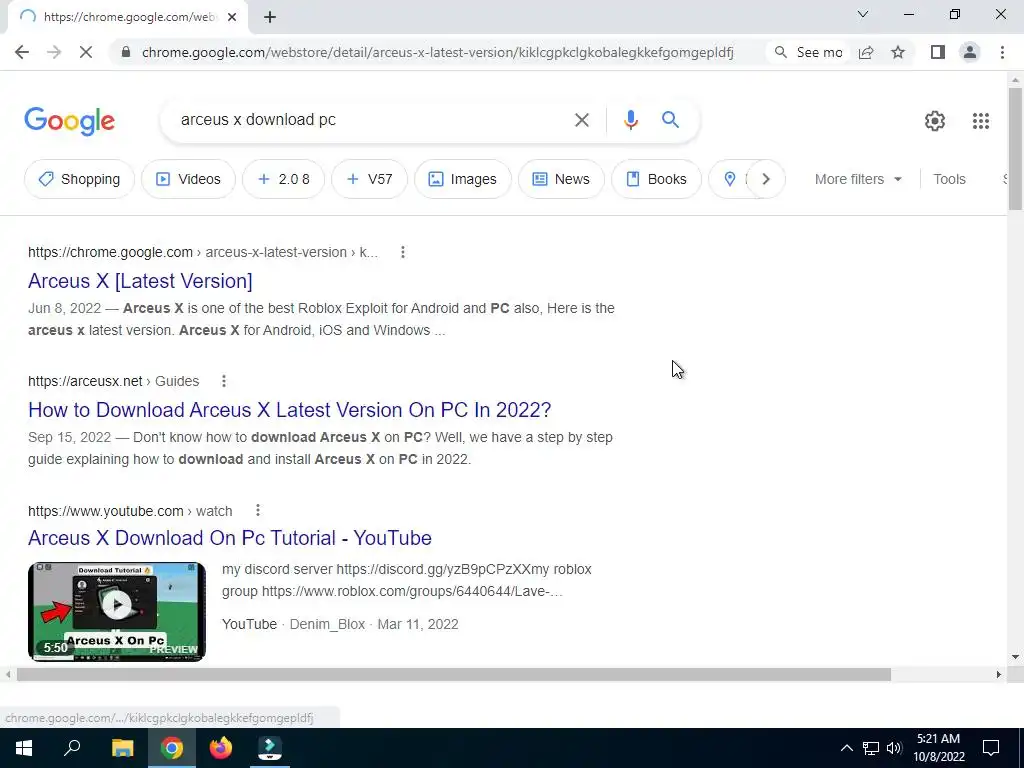The height and width of the screenshot is (768, 1024).
Task: Click the blue magnifier search button
Action: 670,120
